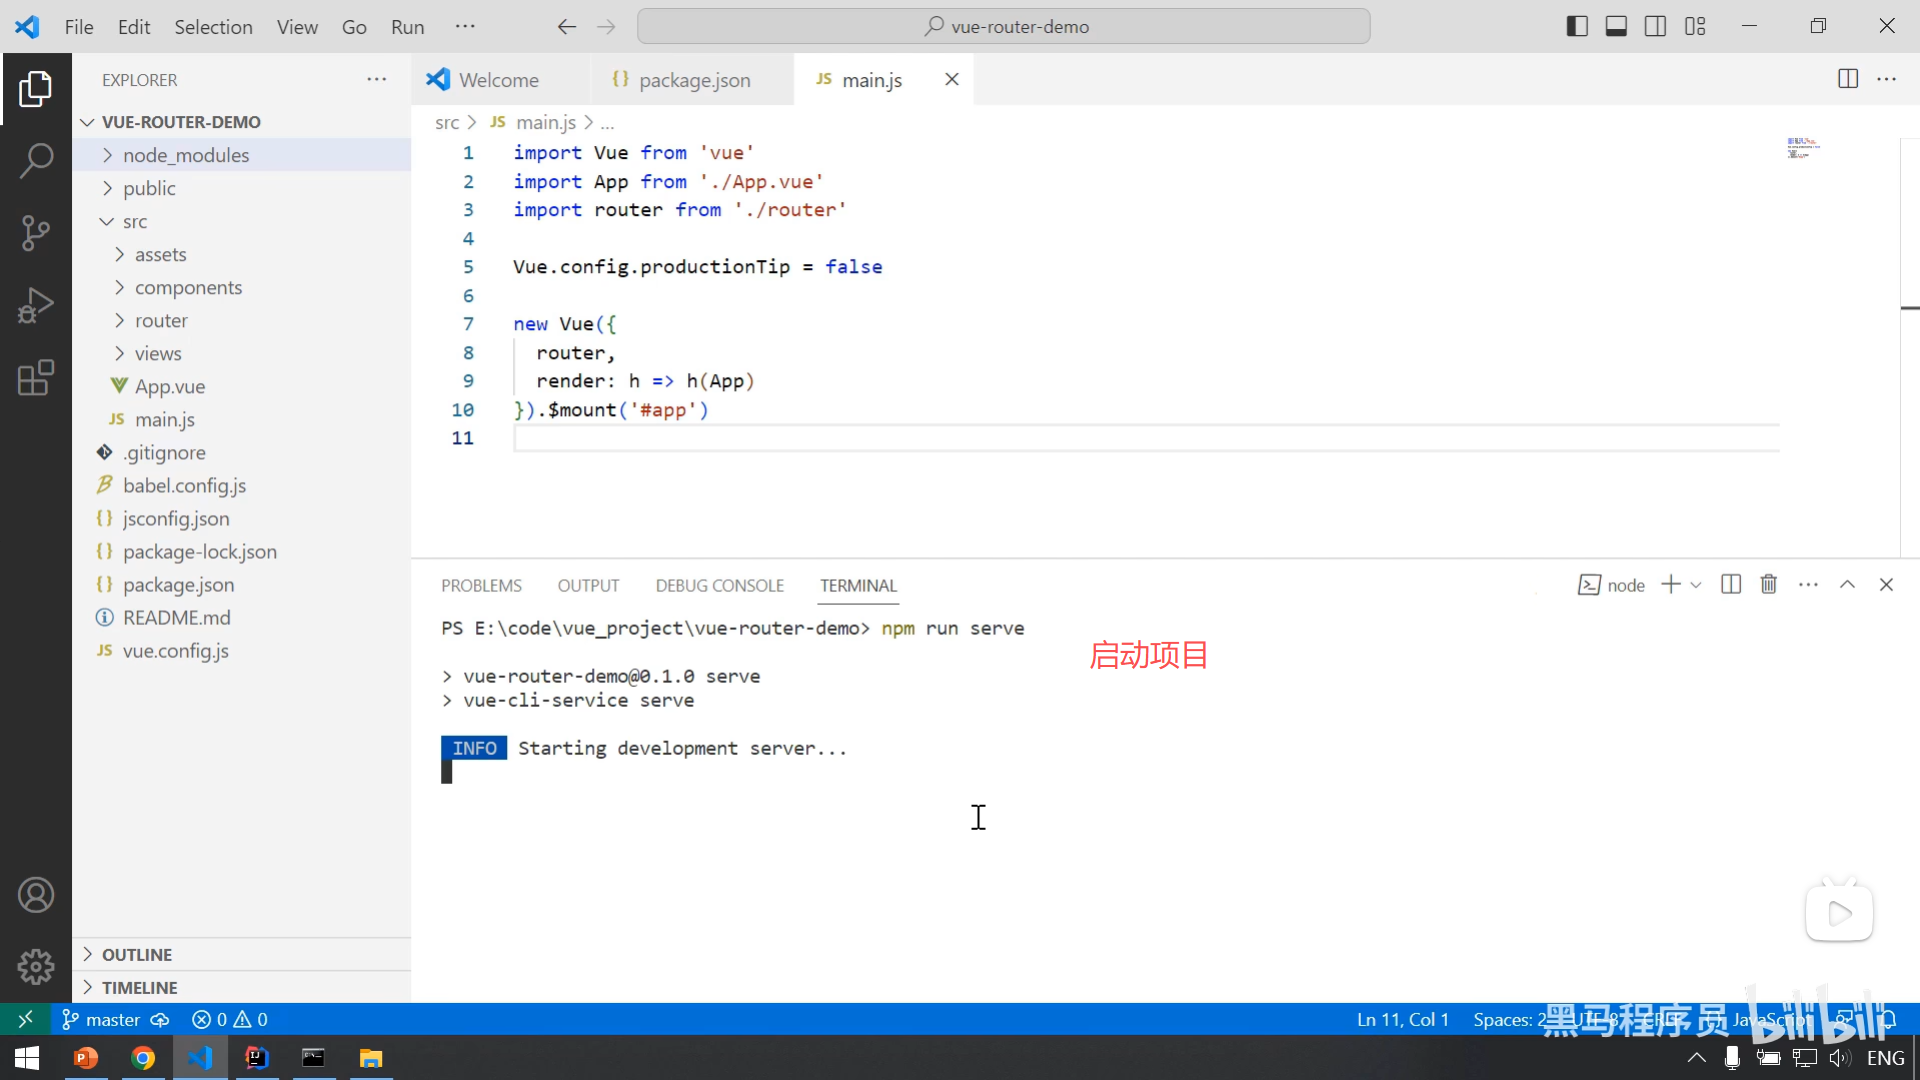Screen dimensions: 1920x1080
Task: Open the Search view in activity bar
Action: coord(36,160)
